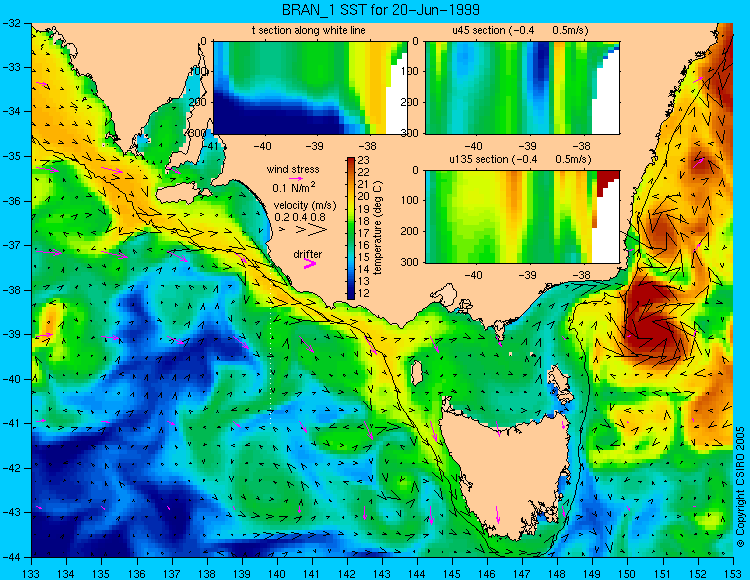Click King Island west of Bass Strait
Image resolution: width=750 pixels, height=580 pixels.
[x=417, y=372]
